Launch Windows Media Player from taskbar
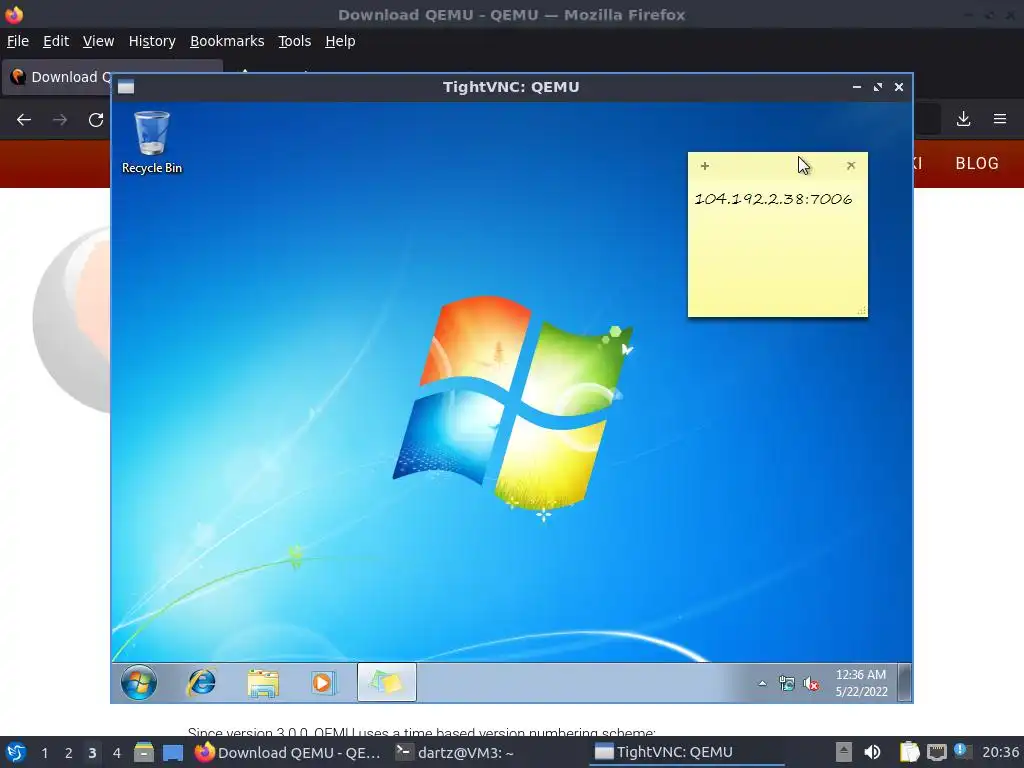This screenshot has height=768, width=1024. [323, 683]
